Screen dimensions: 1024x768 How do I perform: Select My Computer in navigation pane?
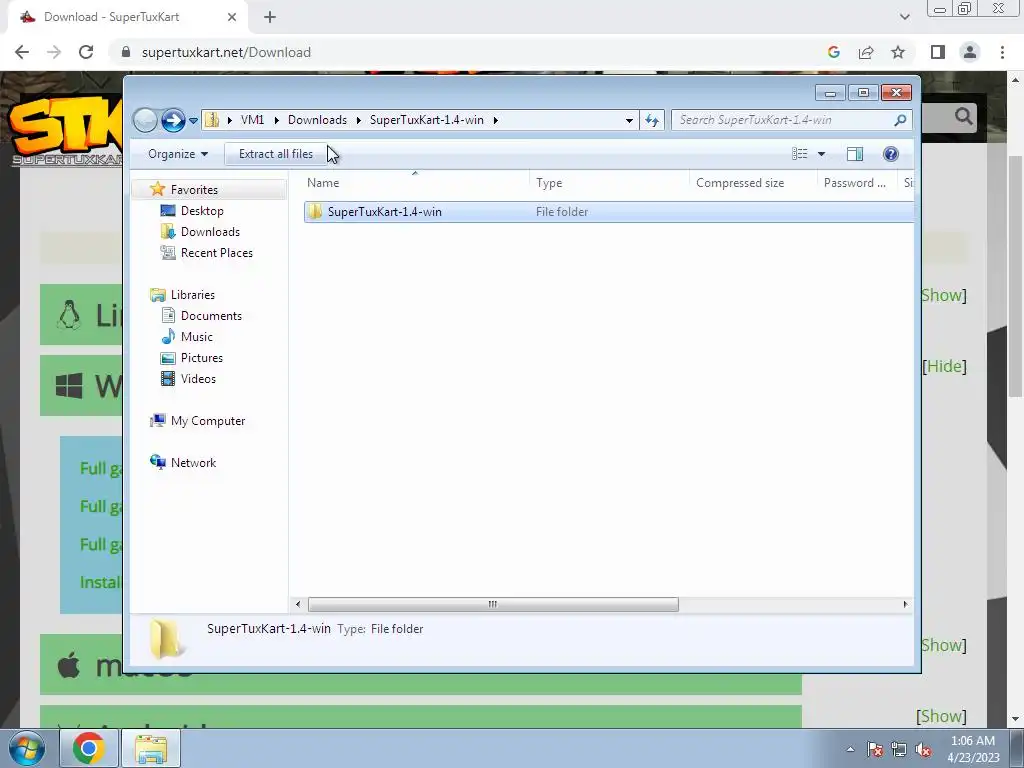click(208, 421)
